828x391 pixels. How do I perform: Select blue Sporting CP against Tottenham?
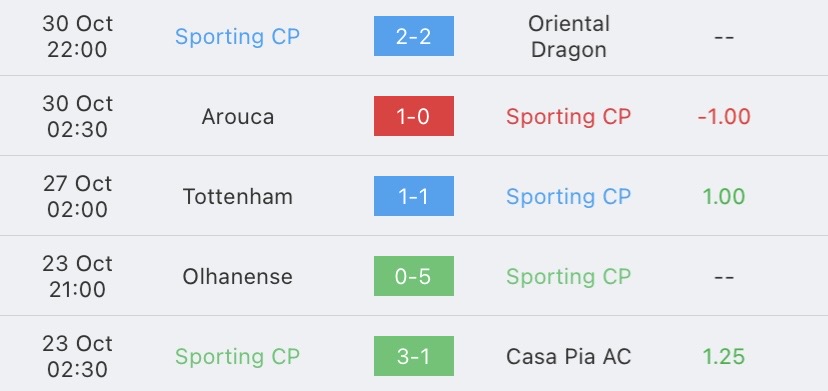(569, 197)
